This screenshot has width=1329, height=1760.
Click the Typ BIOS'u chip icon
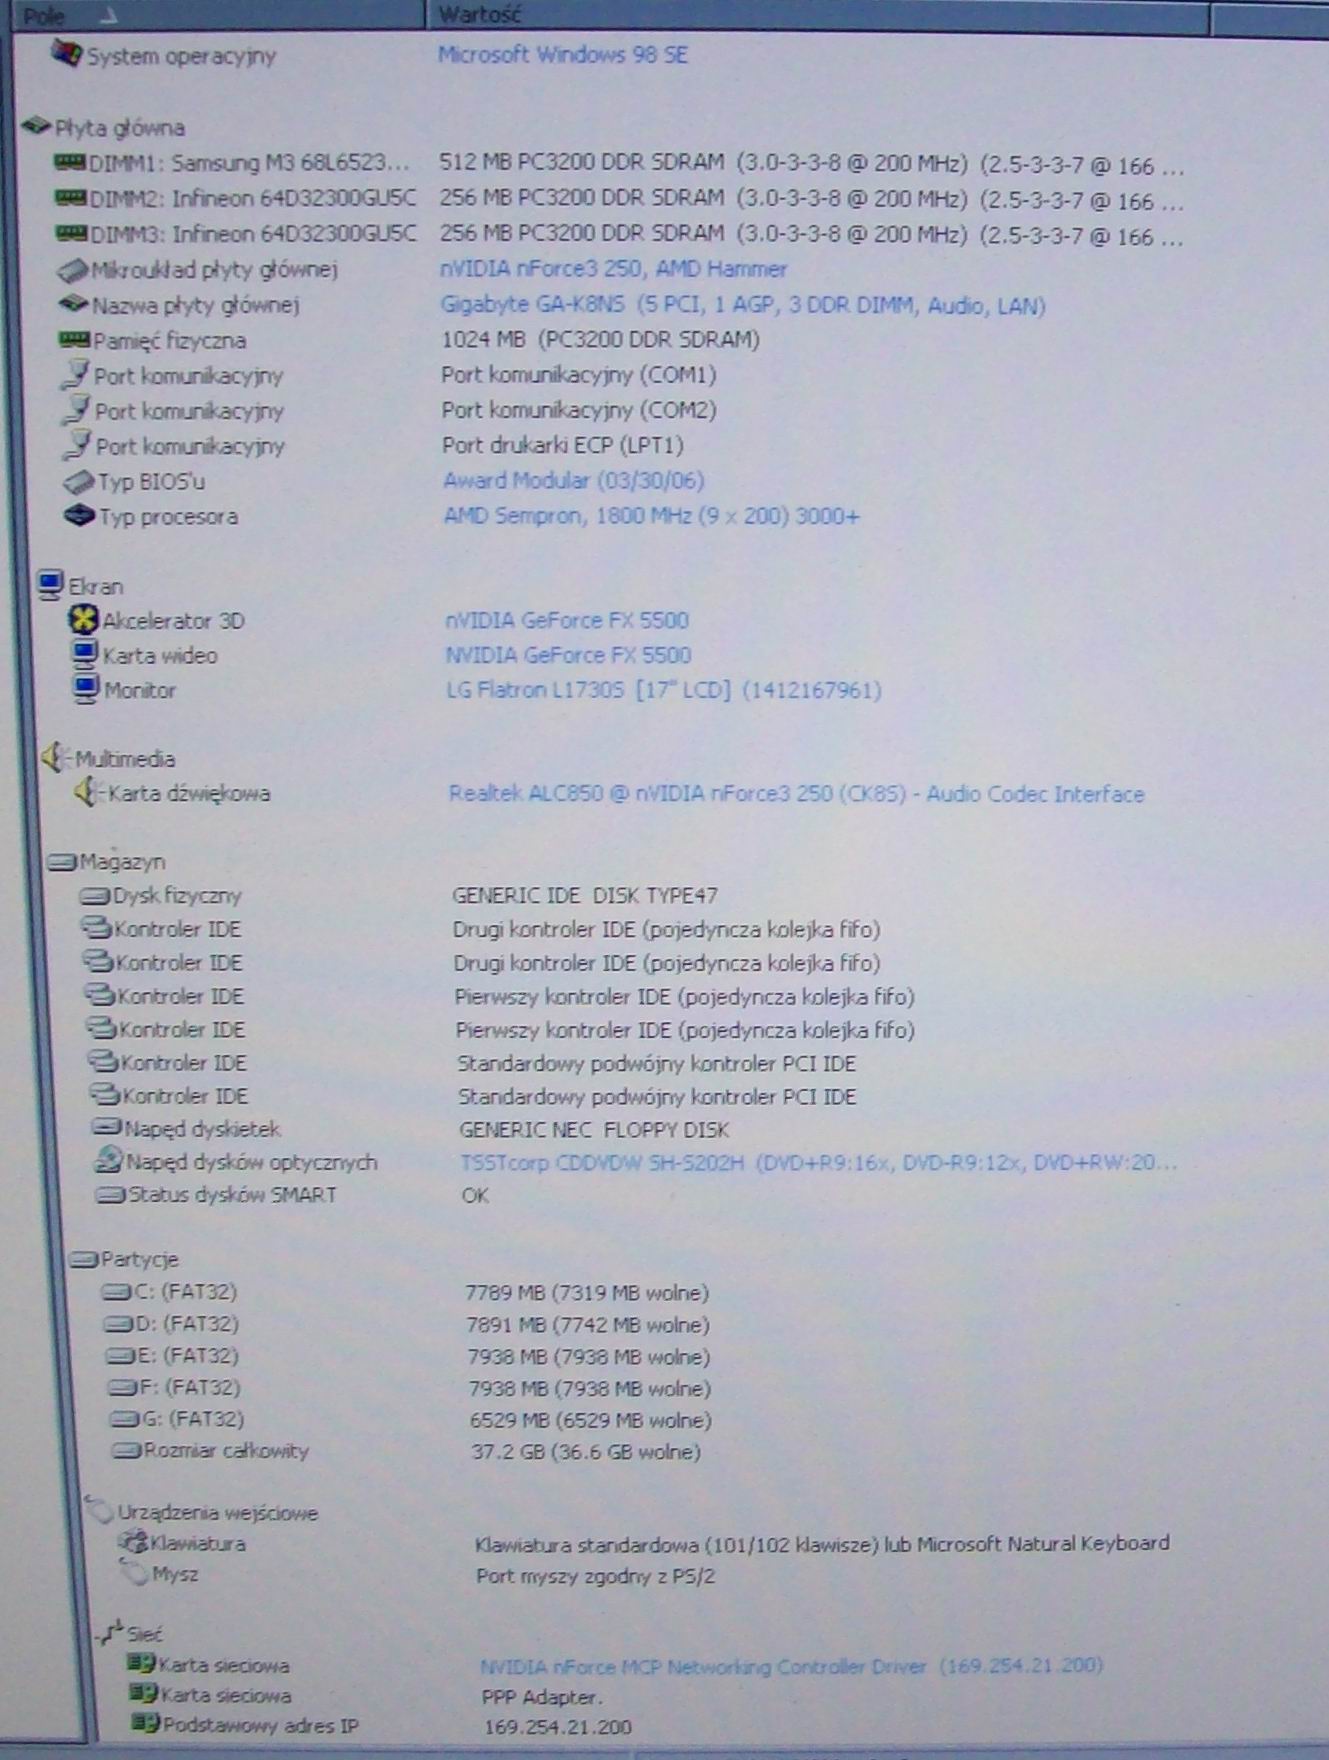click(x=79, y=482)
